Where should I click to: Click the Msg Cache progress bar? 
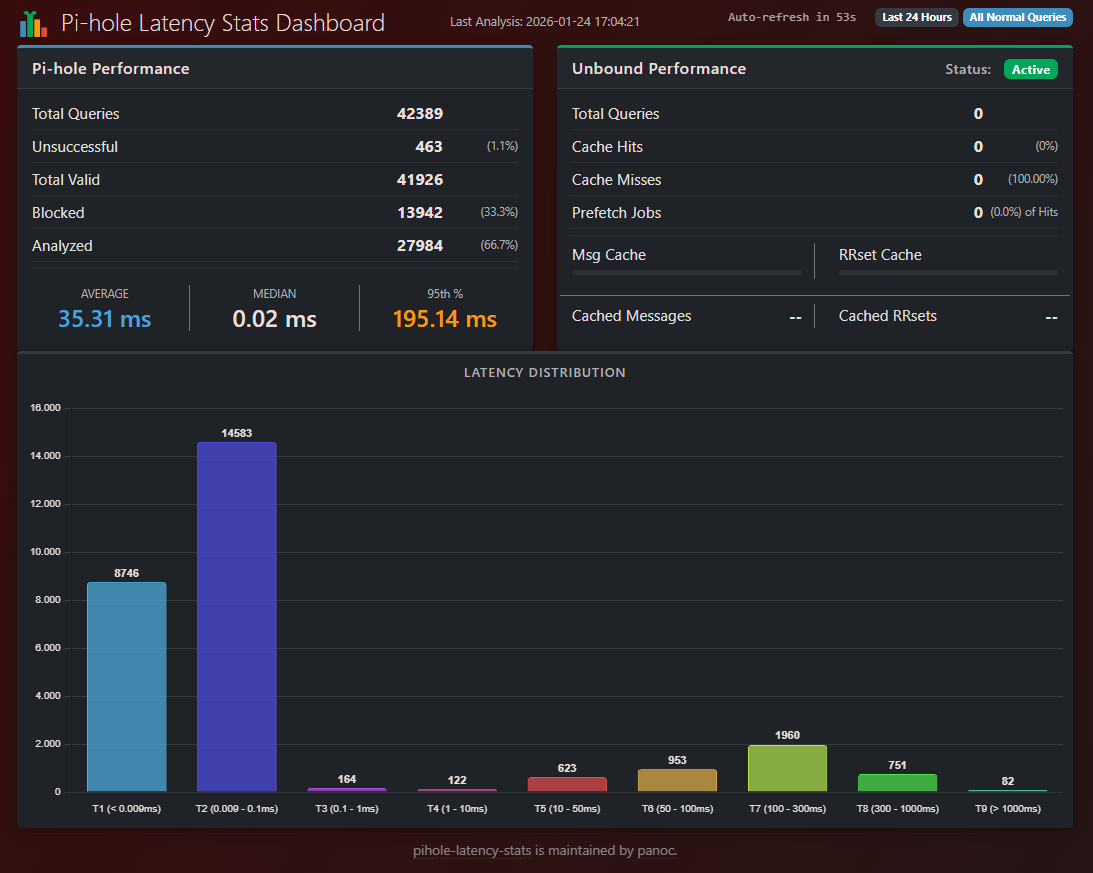tap(686, 272)
